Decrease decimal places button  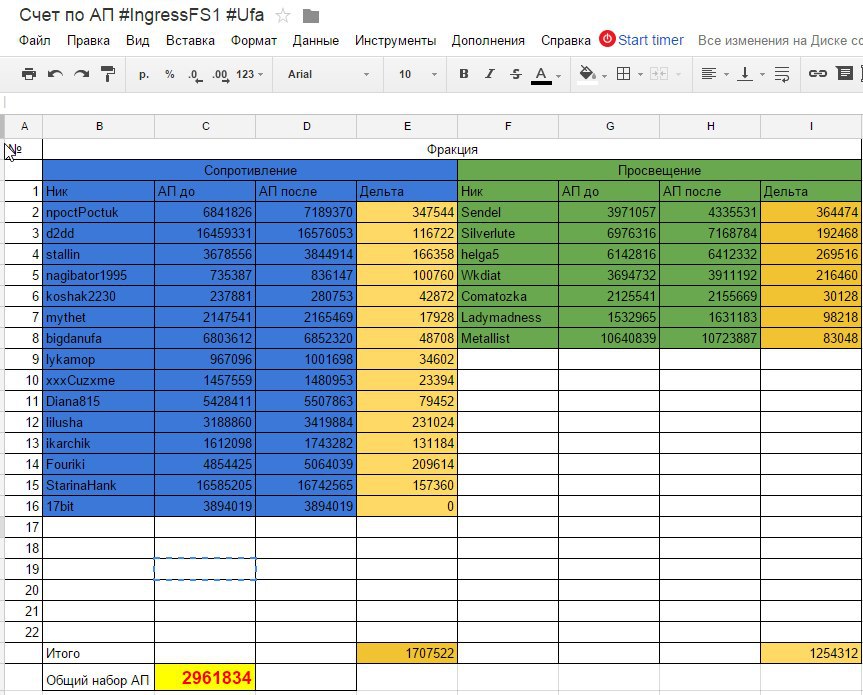[195, 75]
